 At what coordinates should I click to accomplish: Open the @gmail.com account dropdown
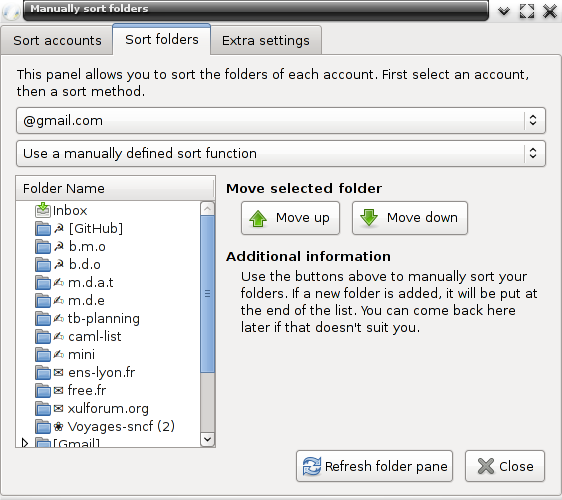point(281,120)
